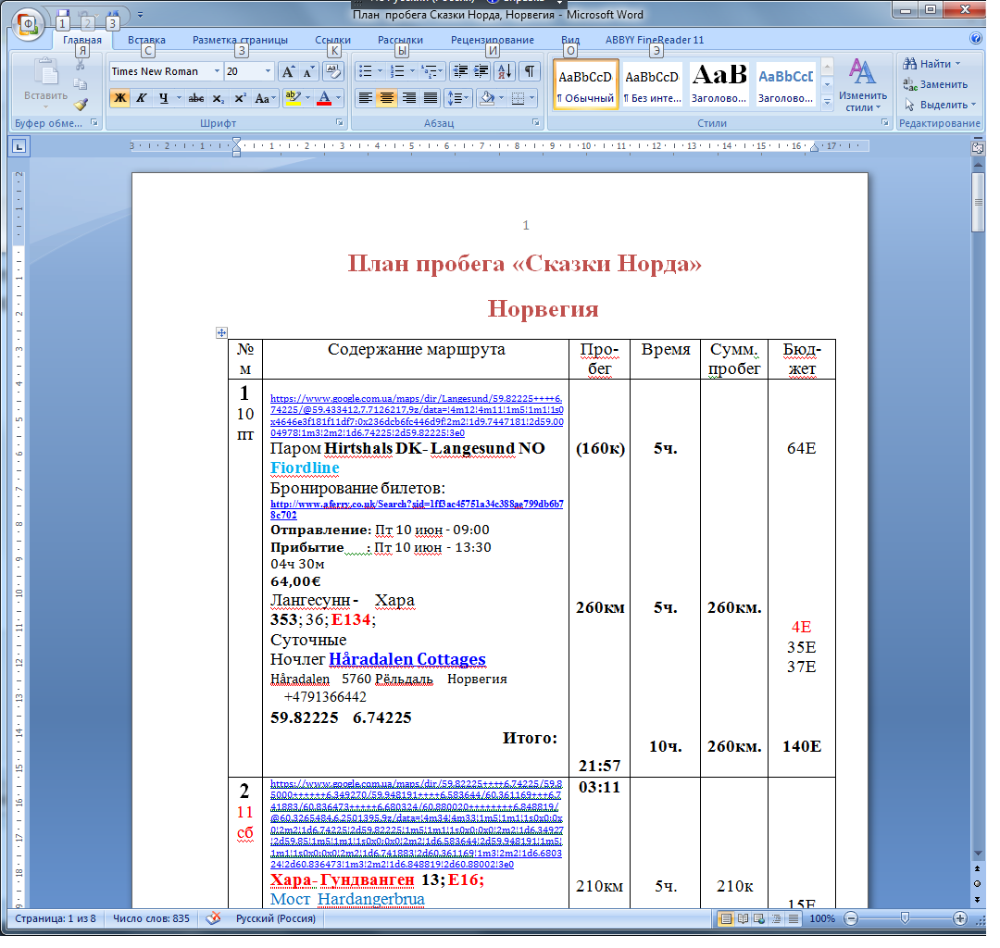Click the justify text alignment icon
Image resolution: width=1000 pixels, height=948 pixels.
(x=430, y=98)
